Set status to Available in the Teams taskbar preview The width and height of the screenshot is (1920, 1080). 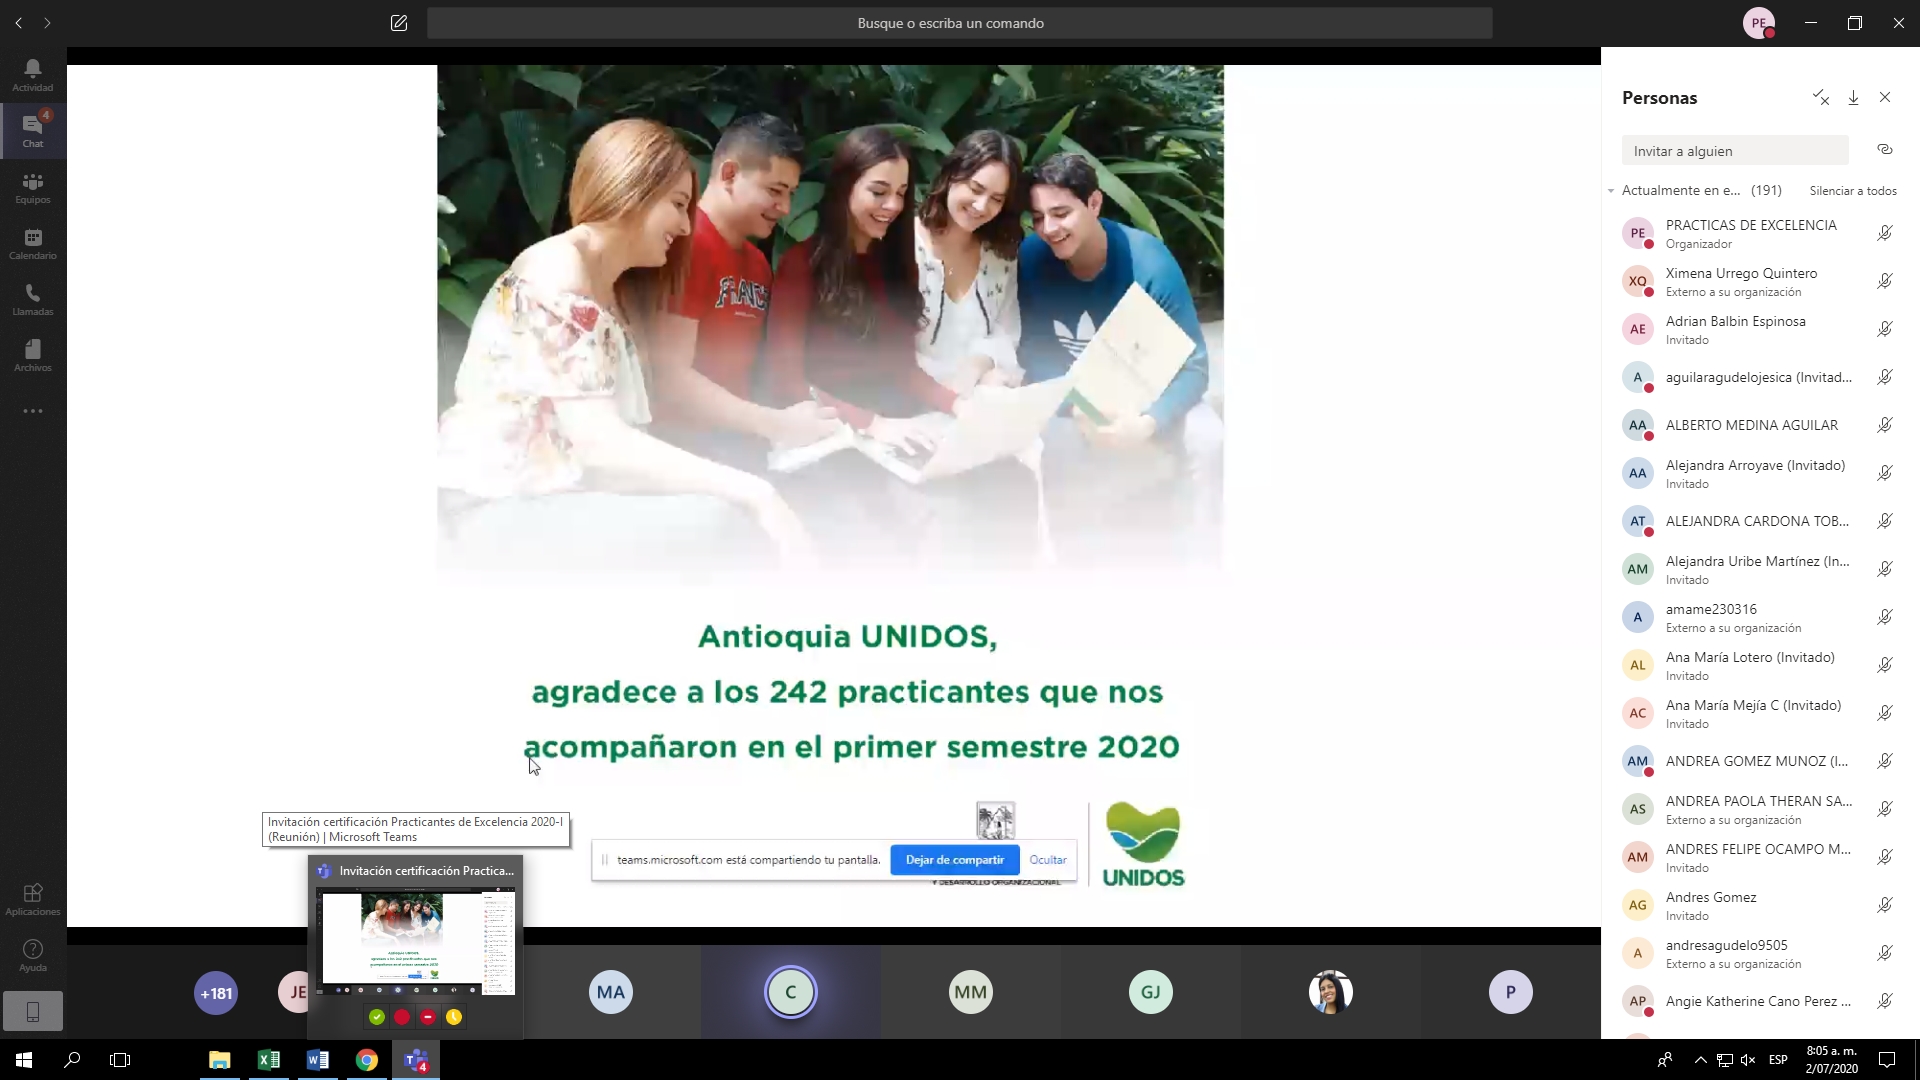pos(376,1016)
